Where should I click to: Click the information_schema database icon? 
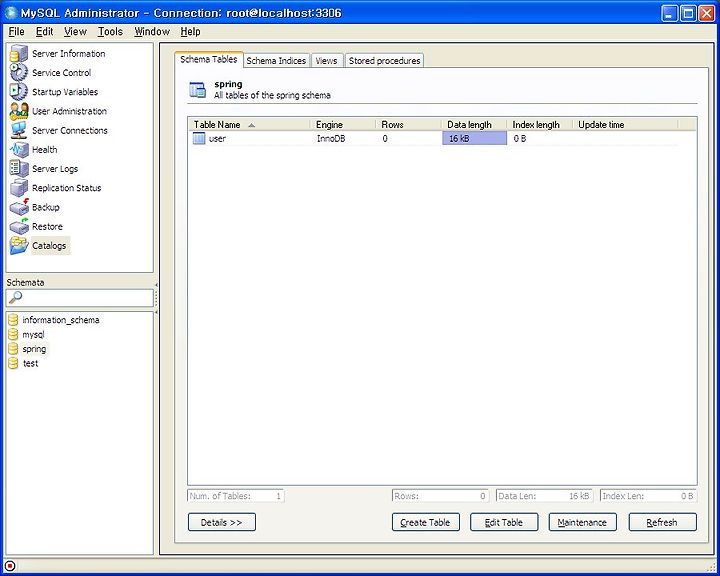coord(13,320)
